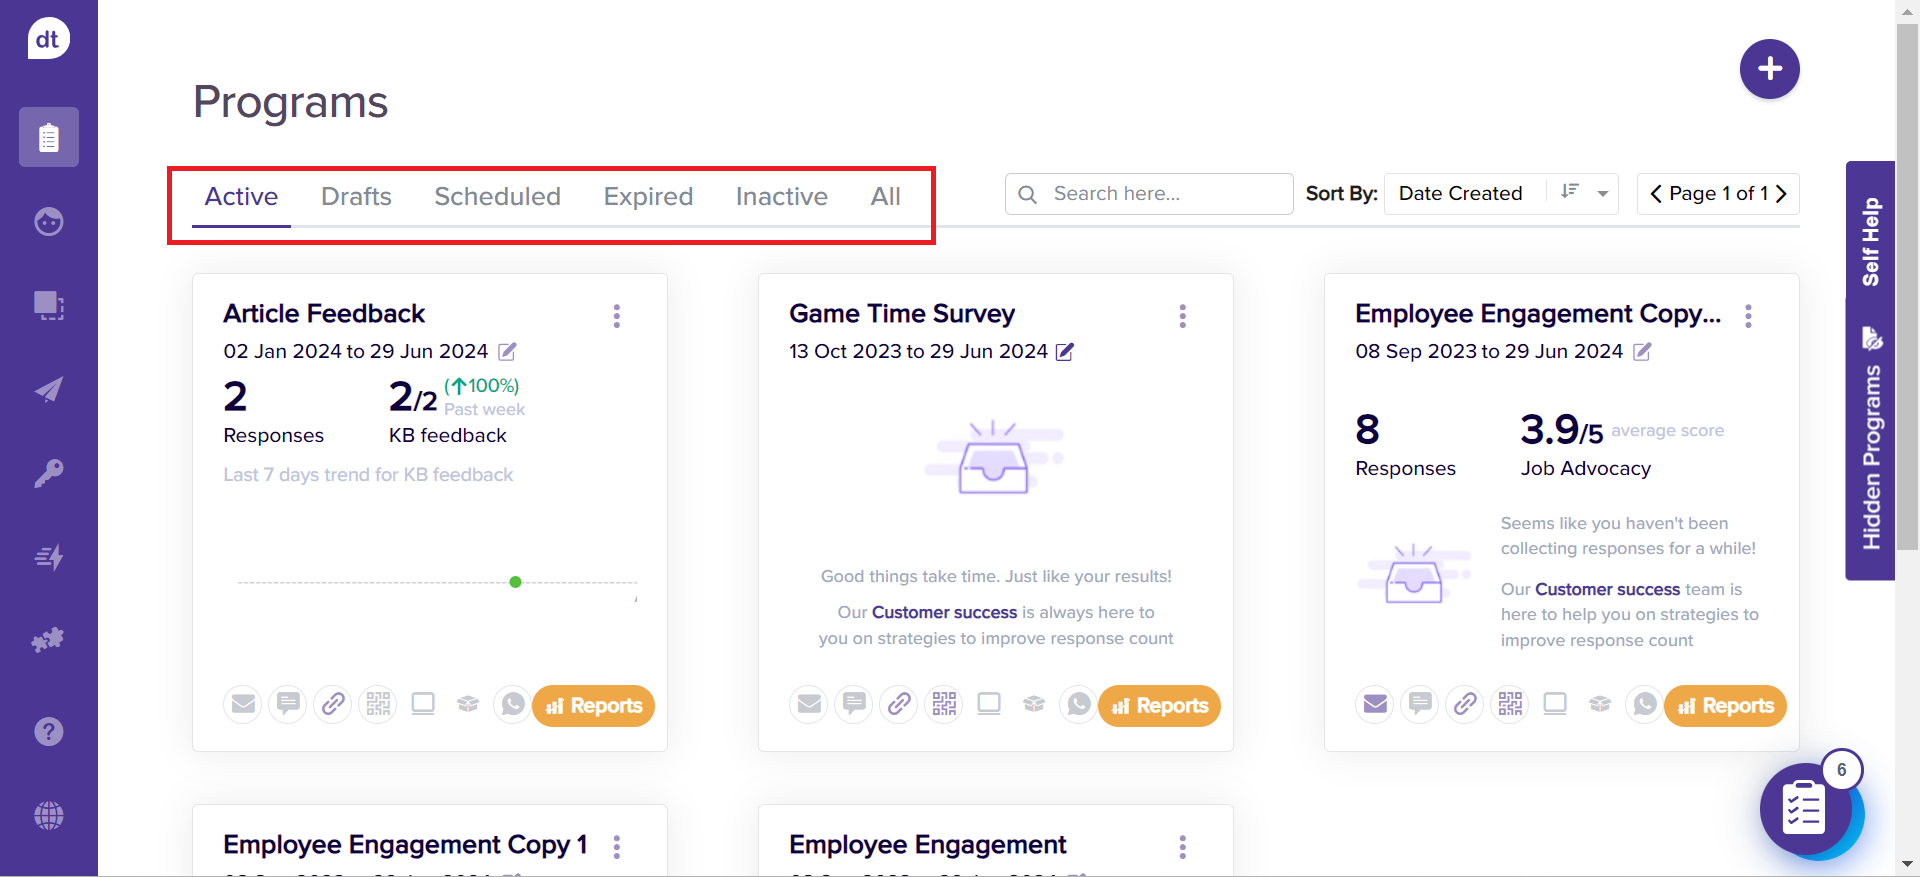Open the rocket share icon in sidebar
The height and width of the screenshot is (877, 1920).
pos(48,389)
